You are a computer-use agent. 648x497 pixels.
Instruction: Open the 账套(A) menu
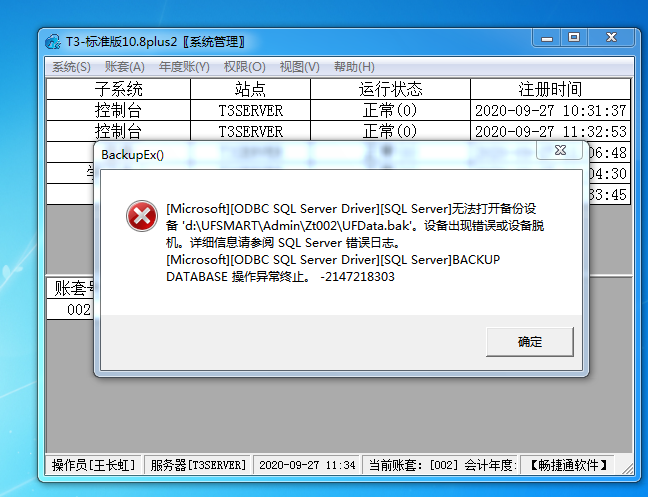124,67
